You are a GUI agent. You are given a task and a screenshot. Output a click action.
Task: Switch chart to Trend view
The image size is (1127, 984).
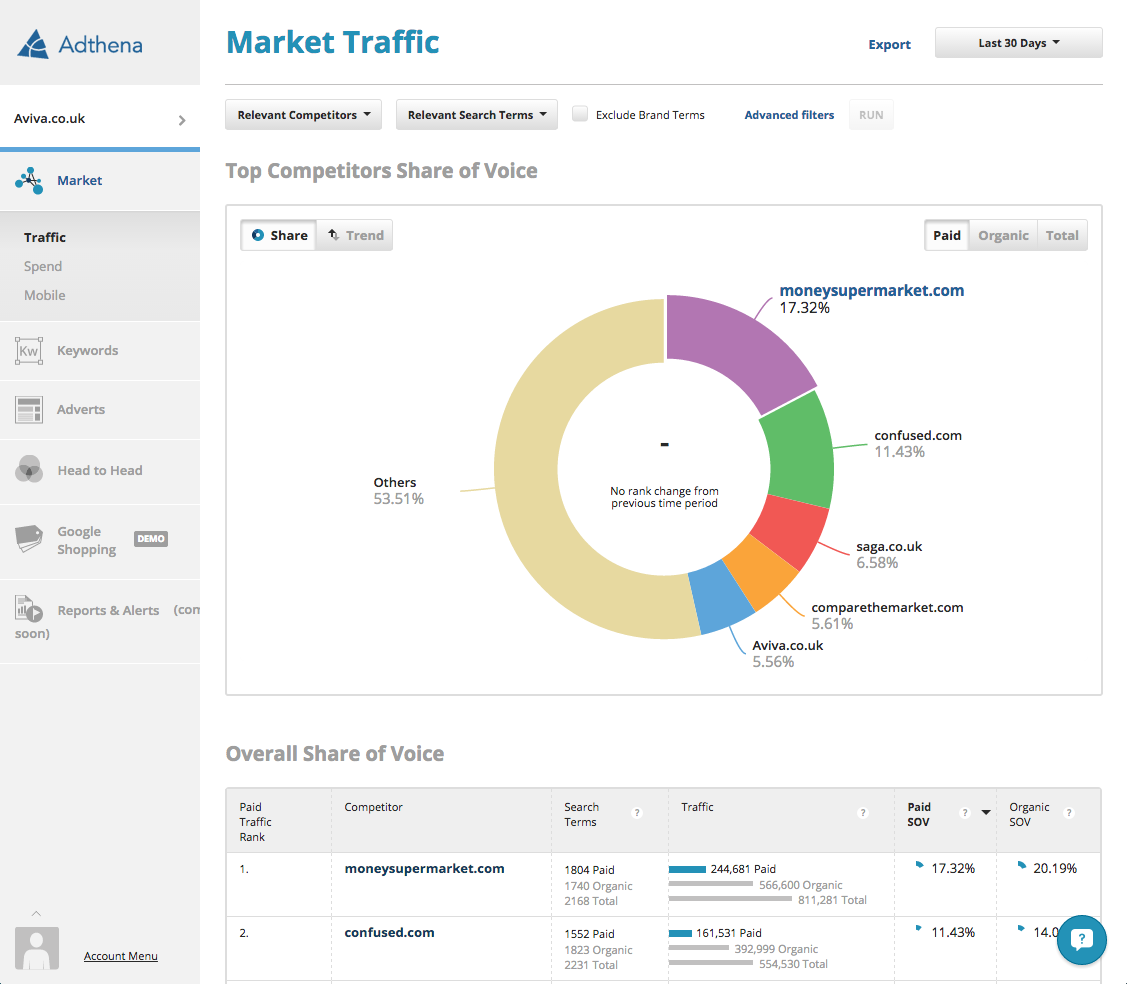point(355,235)
